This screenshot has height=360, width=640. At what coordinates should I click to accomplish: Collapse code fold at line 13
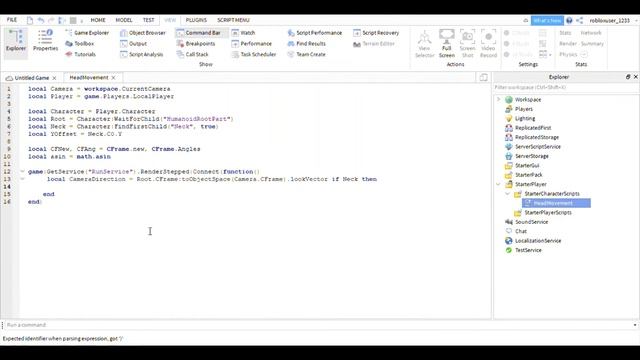(22, 179)
